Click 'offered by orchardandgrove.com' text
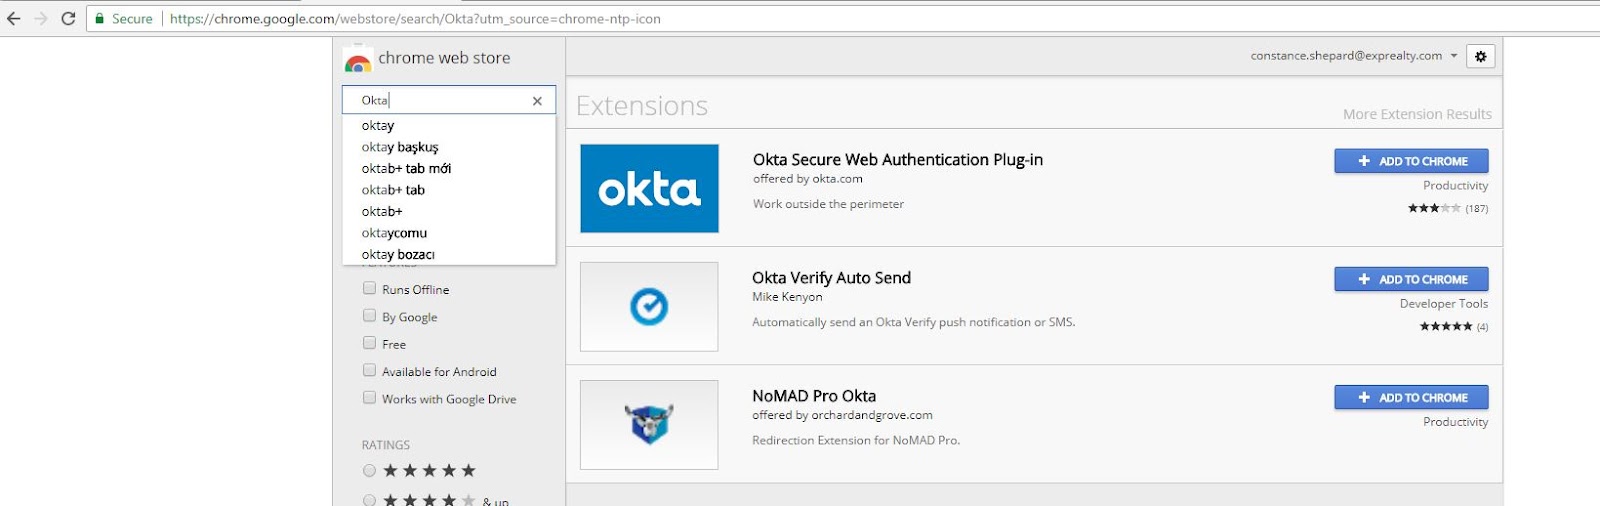Viewport: 1600px width, 506px height. (842, 415)
